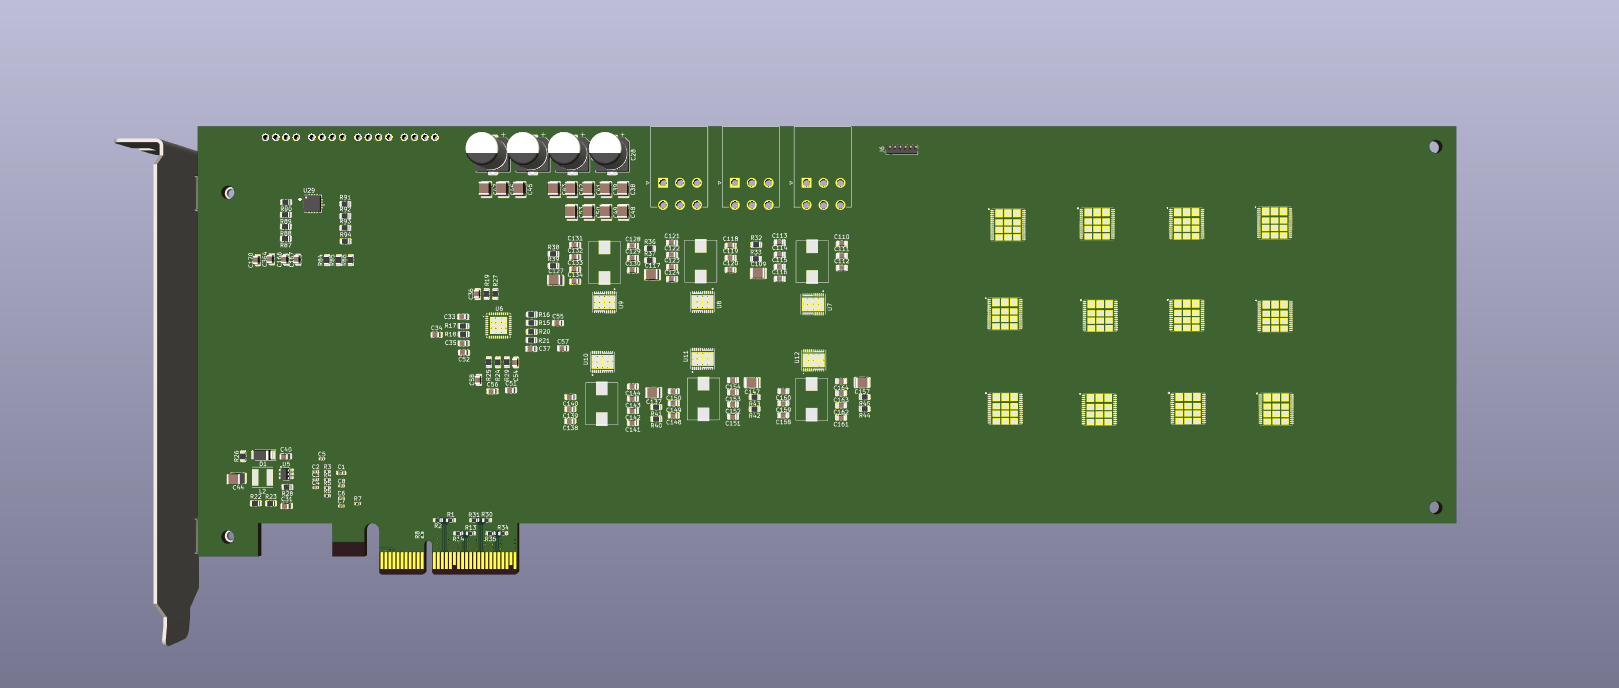Select the L2 inductor
This screenshot has width=1619, height=688.
click(263, 477)
